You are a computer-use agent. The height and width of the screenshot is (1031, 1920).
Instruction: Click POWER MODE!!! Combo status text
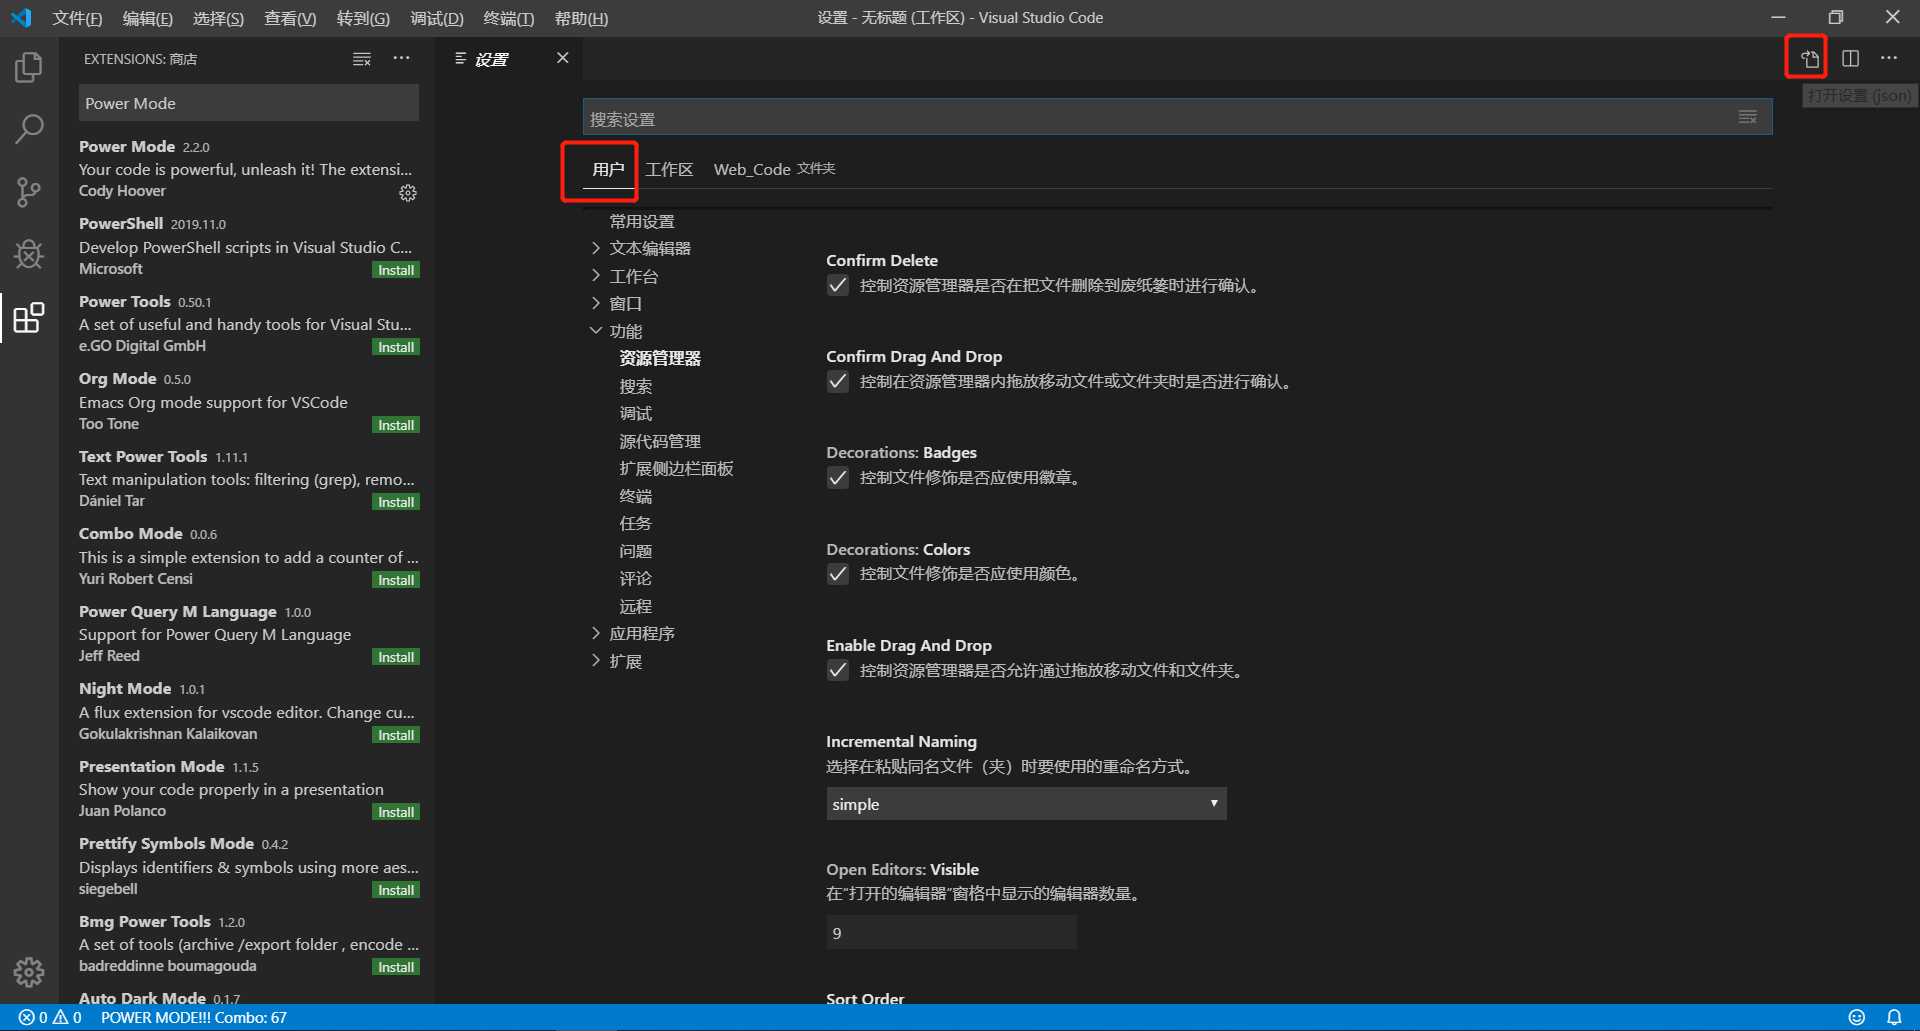point(194,1017)
